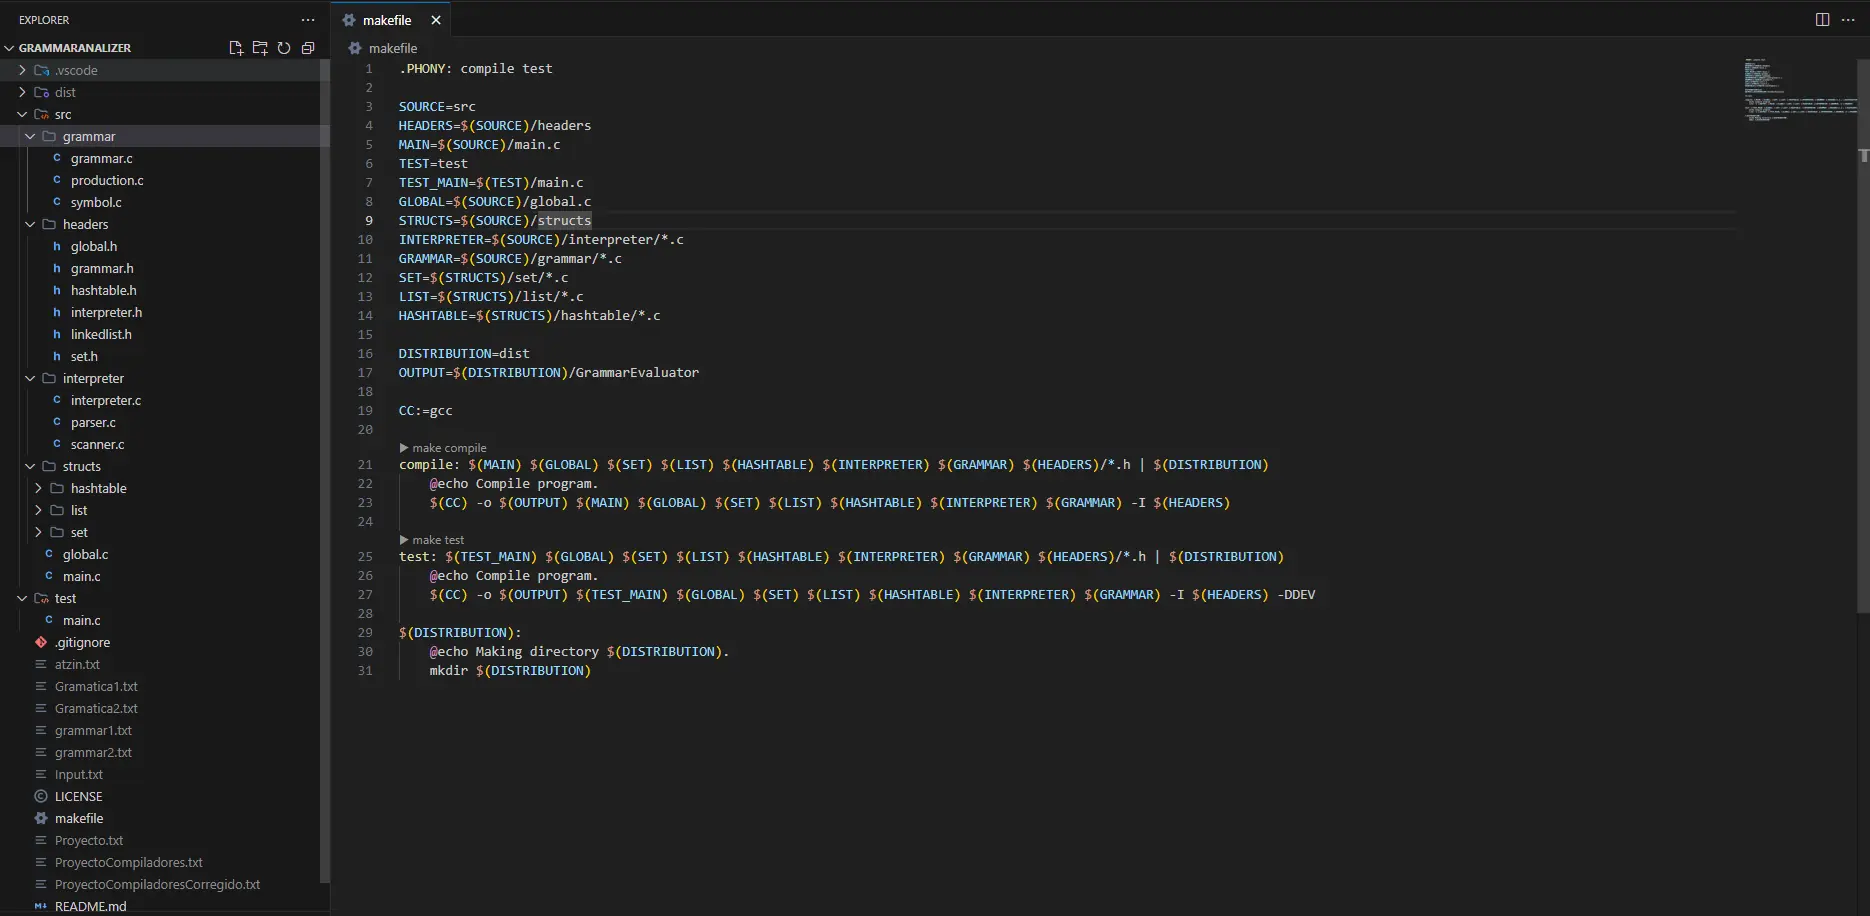Screen dimensions: 1870x916
Task: Open Proyecto.txt file
Action: pyautogui.click(x=165, y=840)
